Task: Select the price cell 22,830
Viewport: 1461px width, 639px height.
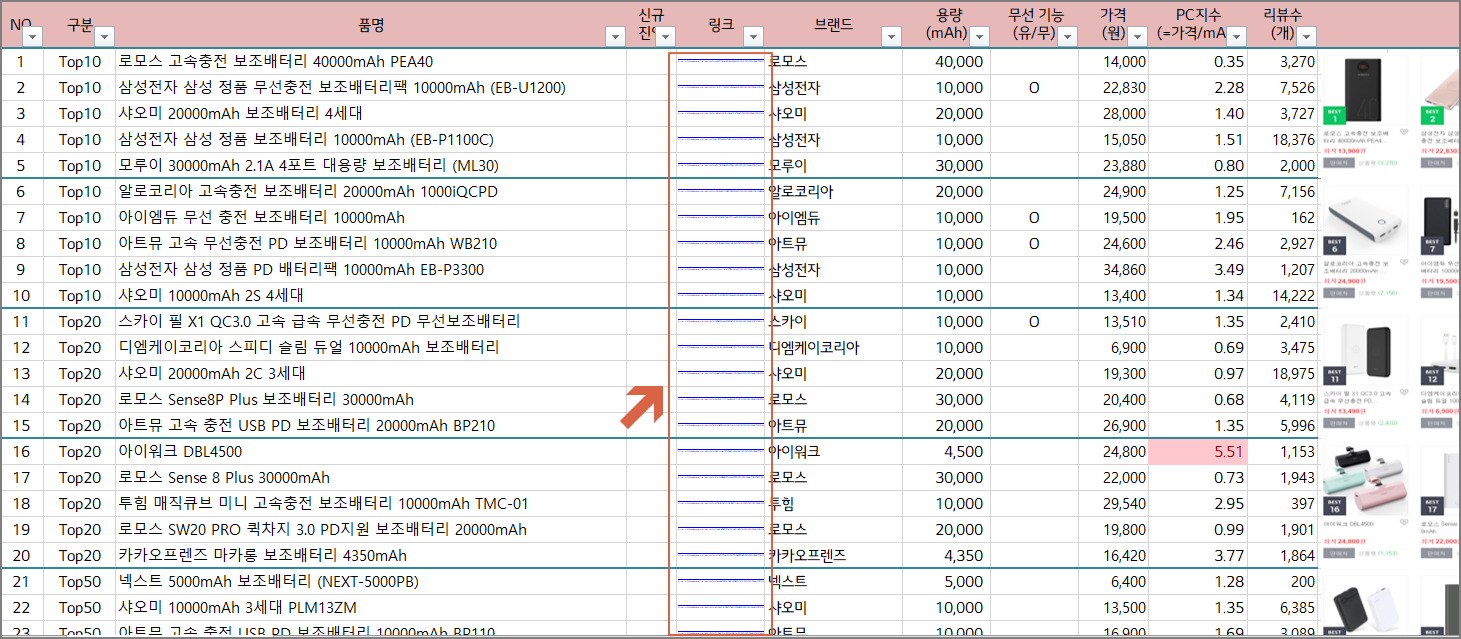Action: click(x=1113, y=87)
